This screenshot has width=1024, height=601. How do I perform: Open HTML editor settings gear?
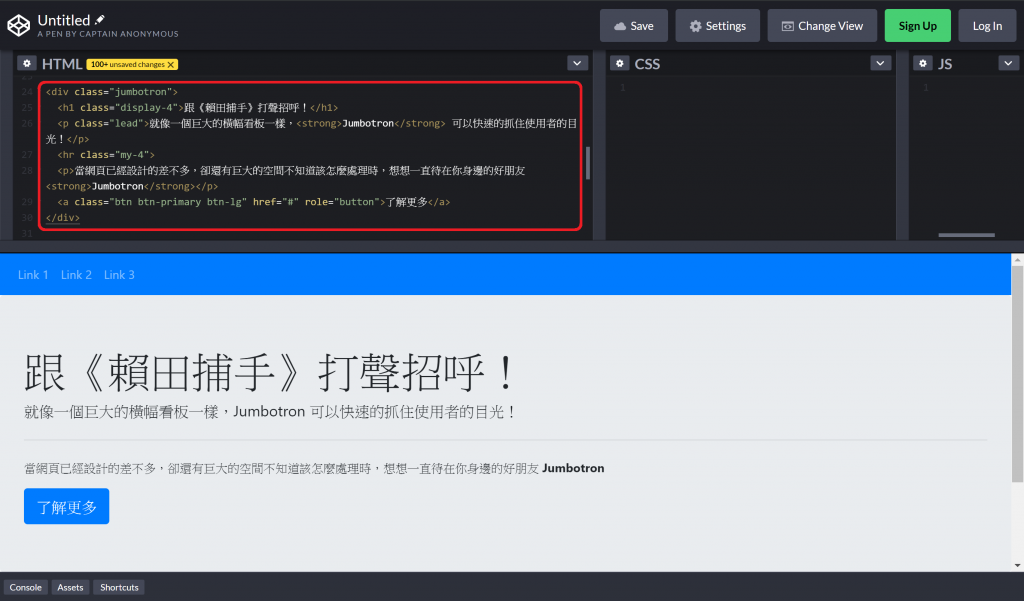[x=27, y=63]
